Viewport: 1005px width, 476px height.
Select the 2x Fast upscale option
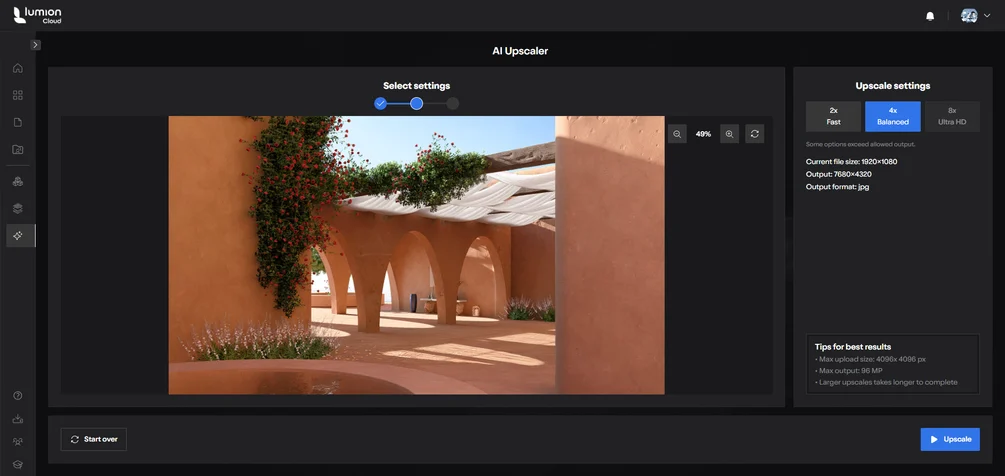[x=833, y=116]
